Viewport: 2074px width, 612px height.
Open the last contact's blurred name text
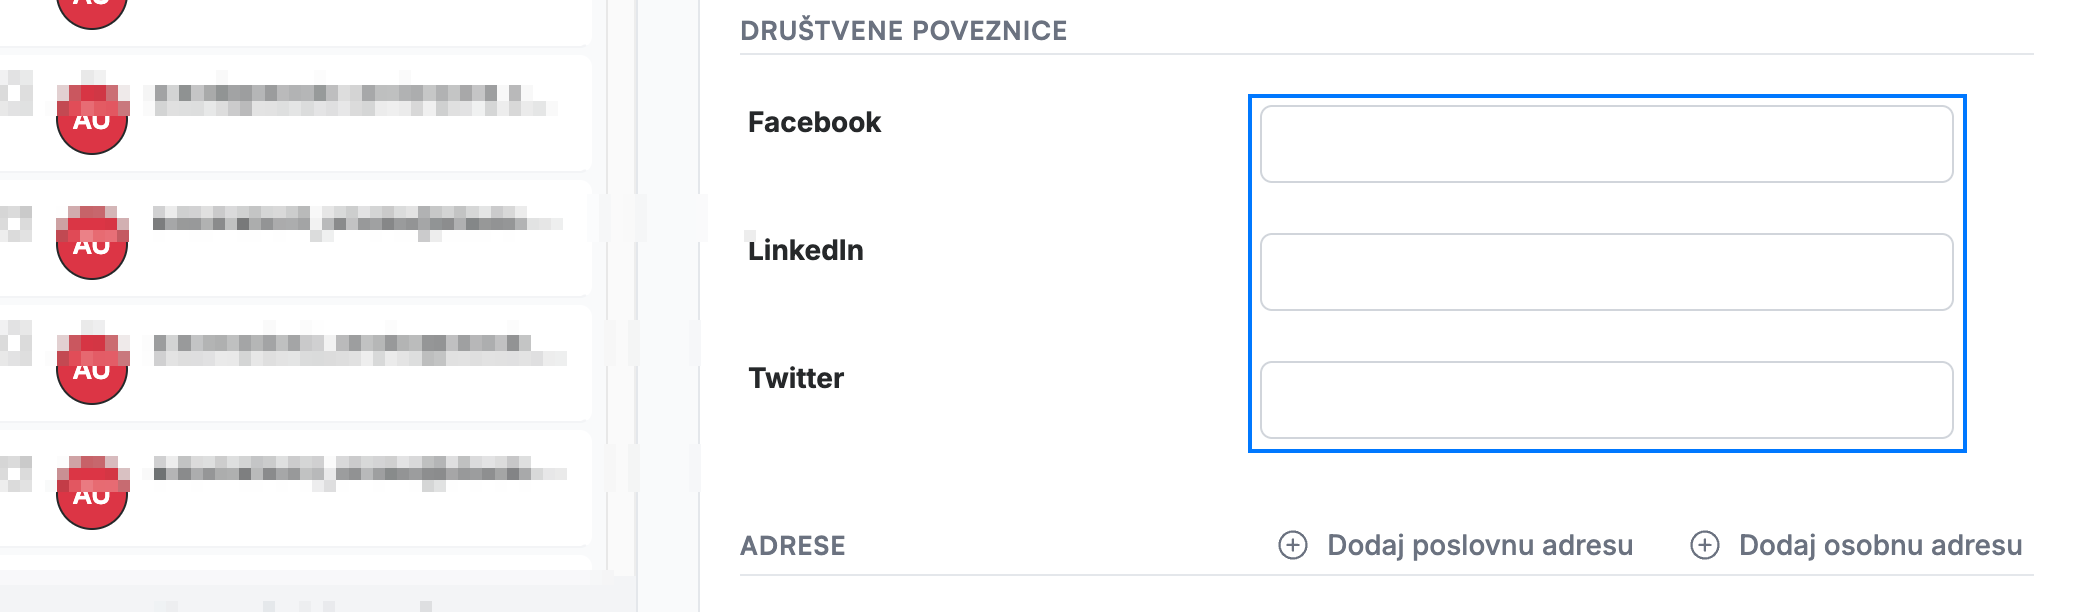click(358, 472)
